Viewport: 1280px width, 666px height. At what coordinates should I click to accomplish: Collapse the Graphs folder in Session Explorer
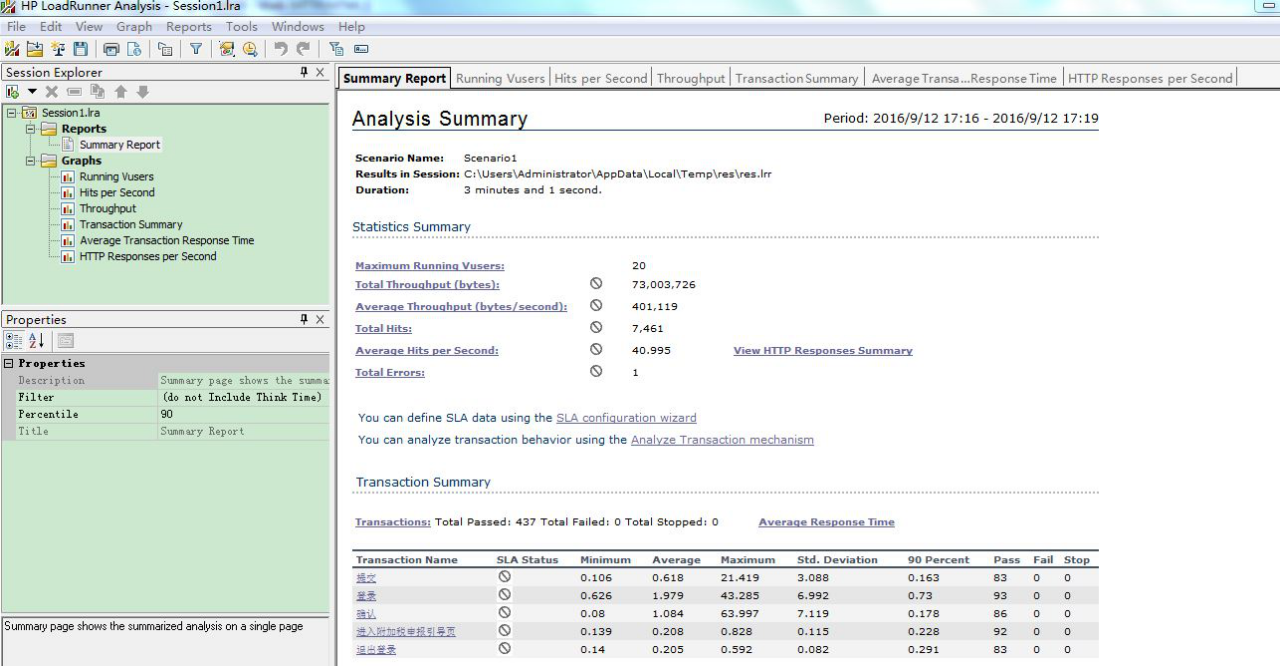pyautogui.click(x=30, y=161)
